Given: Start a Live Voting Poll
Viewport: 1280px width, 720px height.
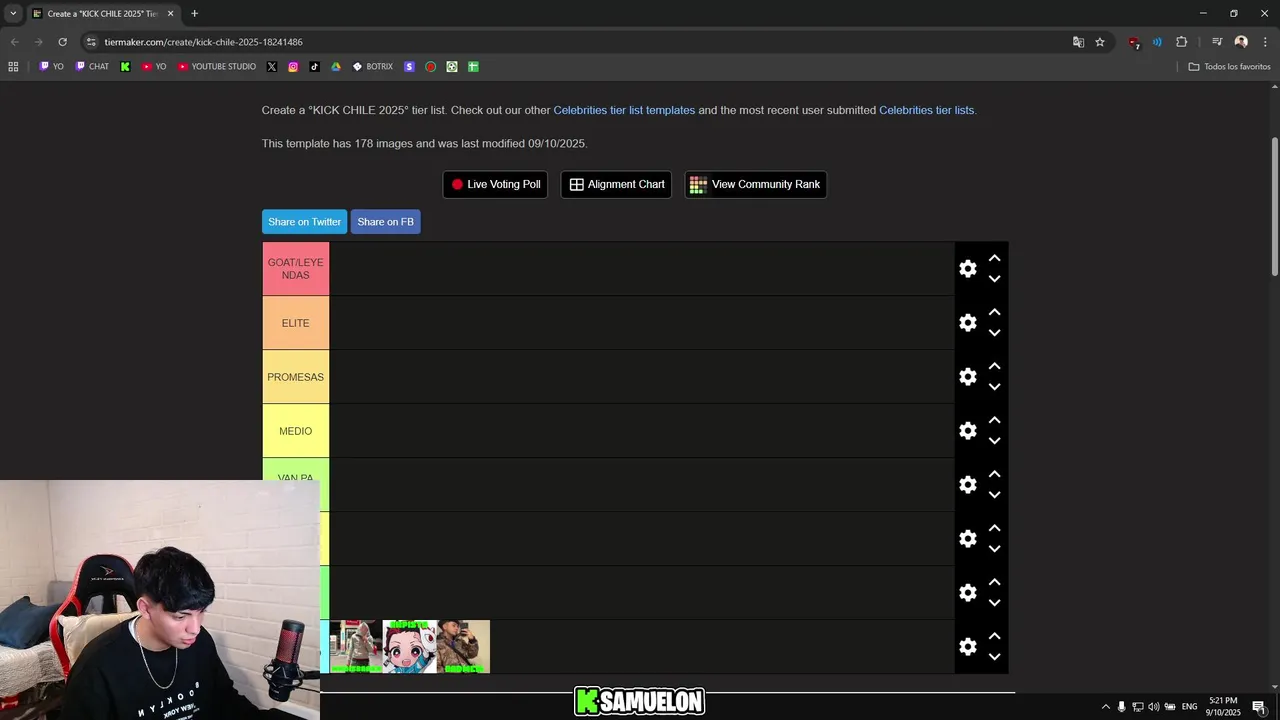Looking at the screenshot, I should pyautogui.click(x=495, y=184).
